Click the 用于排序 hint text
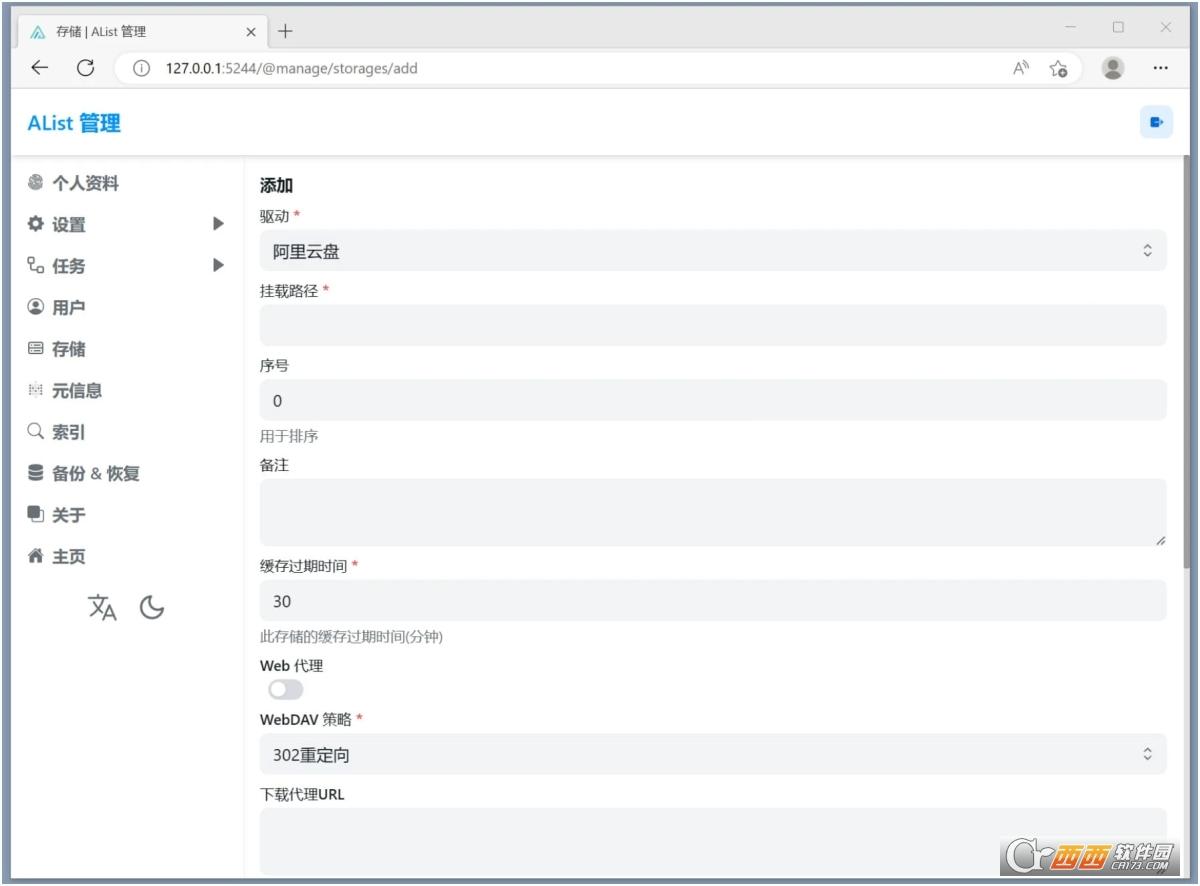 pyautogui.click(x=289, y=436)
